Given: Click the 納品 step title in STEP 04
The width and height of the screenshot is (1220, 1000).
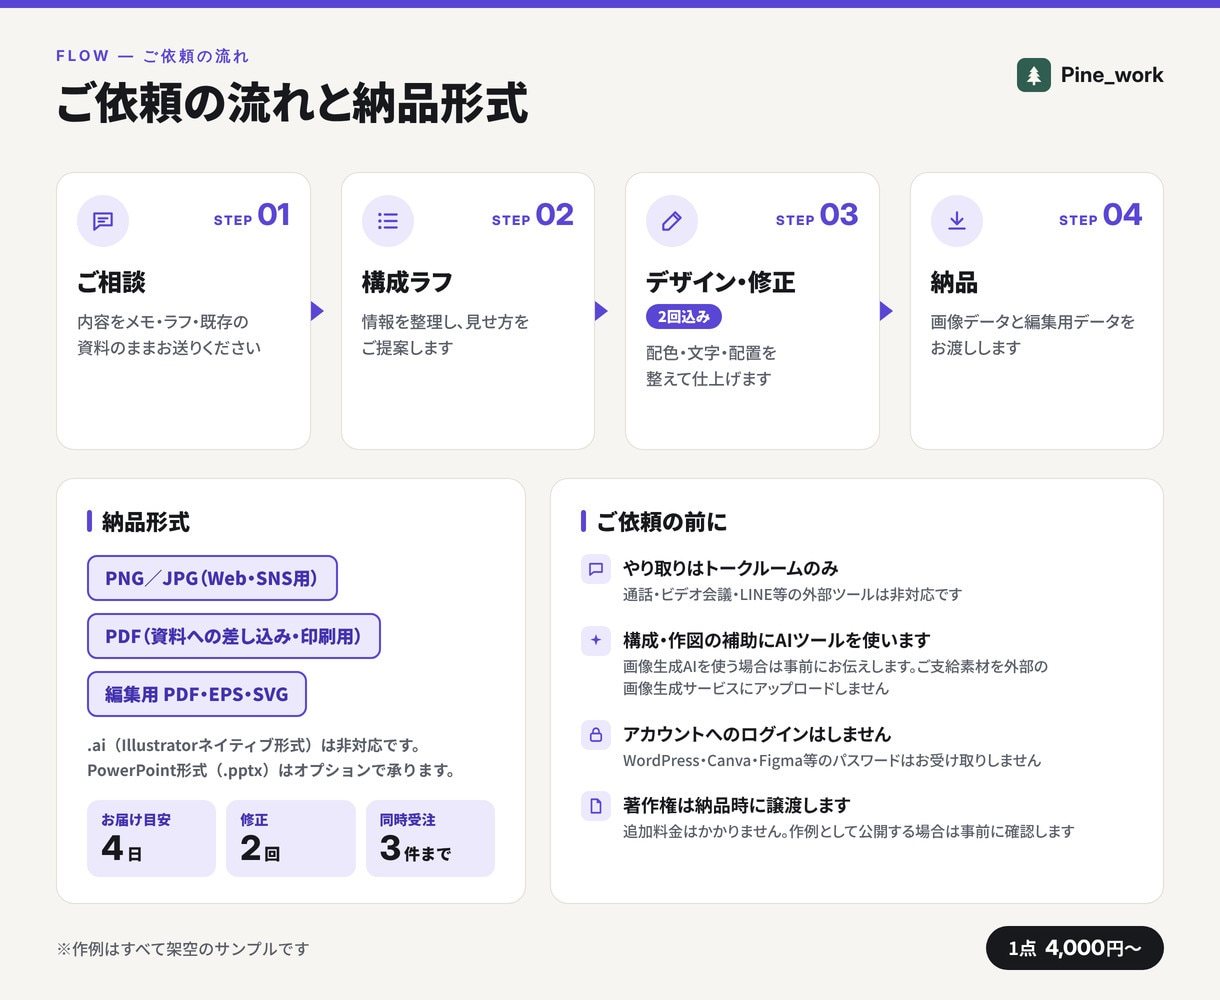Looking at the screenshot, I should pos(954,282).
